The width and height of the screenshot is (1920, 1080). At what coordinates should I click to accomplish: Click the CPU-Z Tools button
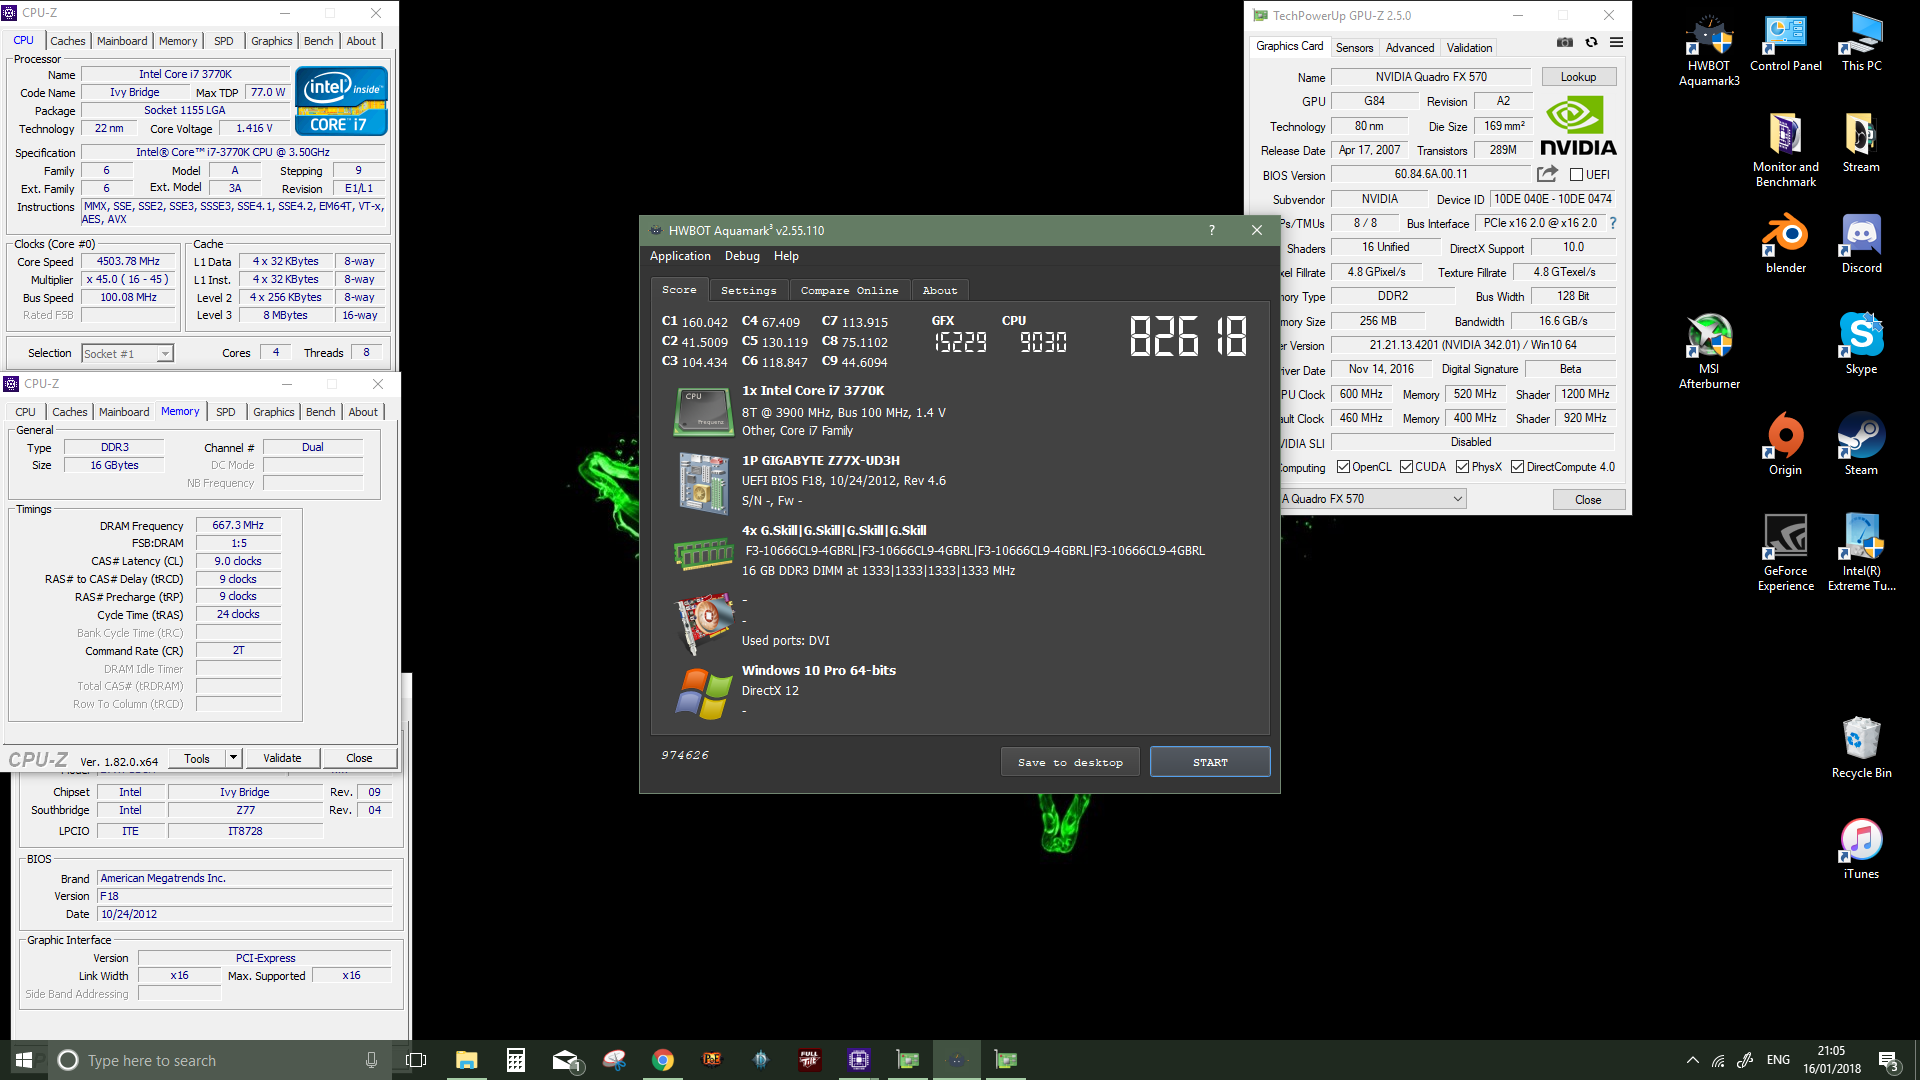click(x=197, y=758)
